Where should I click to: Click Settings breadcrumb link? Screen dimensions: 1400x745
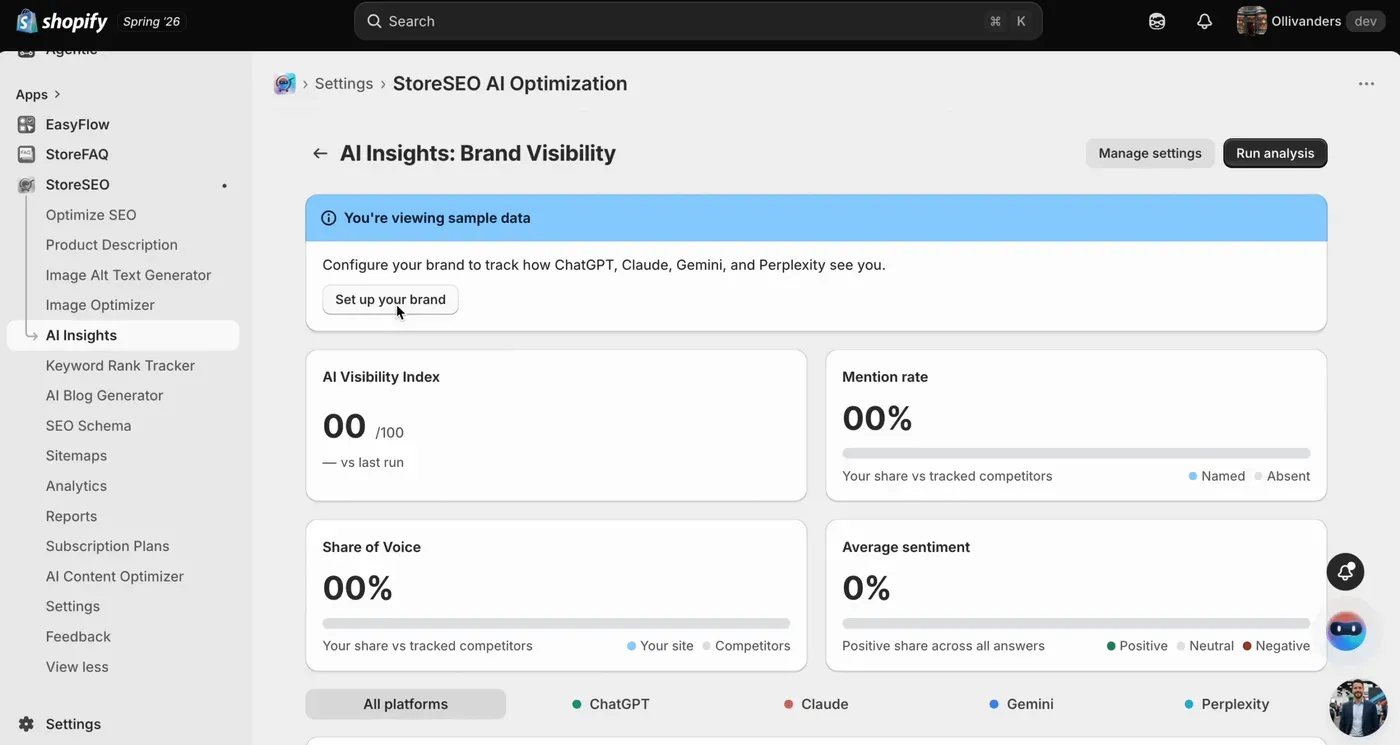(343, 84)
